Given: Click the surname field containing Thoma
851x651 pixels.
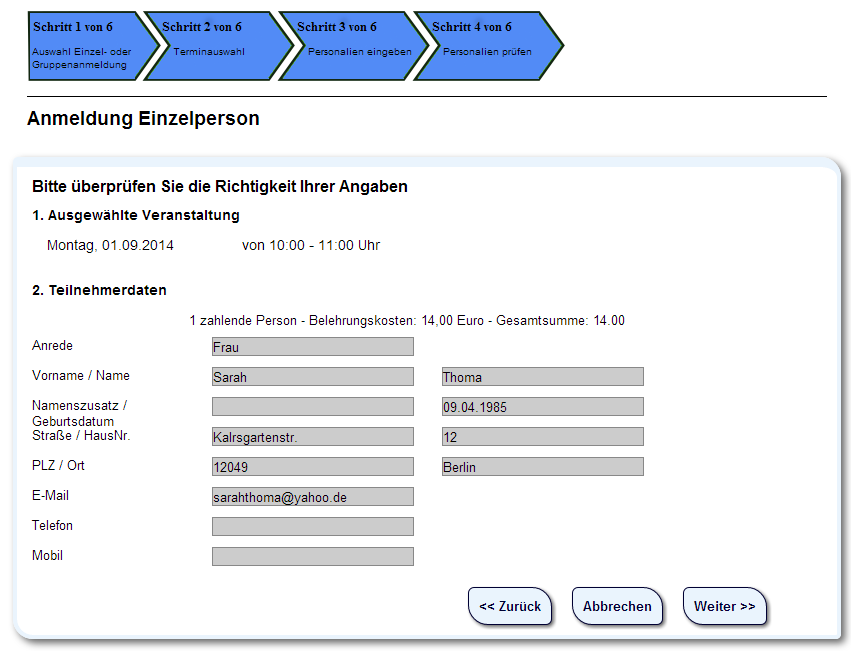Looking at the screenshot, I should (x=542, y=377).
